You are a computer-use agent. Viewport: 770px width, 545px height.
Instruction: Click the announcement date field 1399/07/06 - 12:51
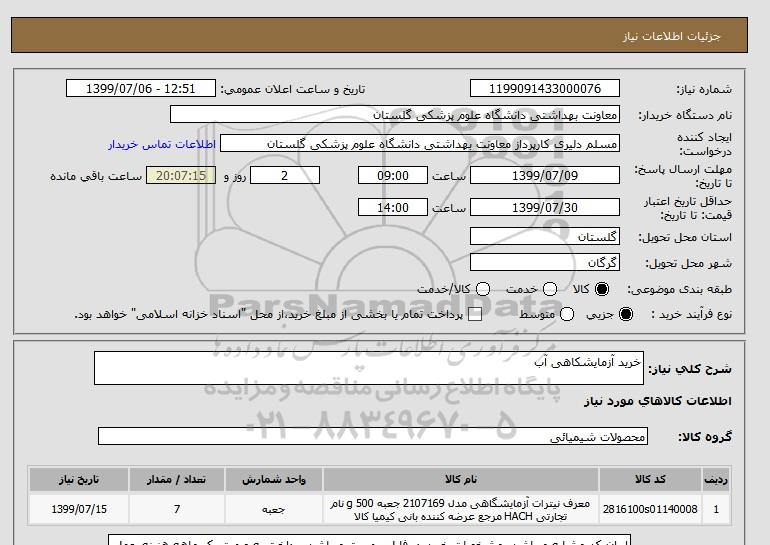(141, 88)
